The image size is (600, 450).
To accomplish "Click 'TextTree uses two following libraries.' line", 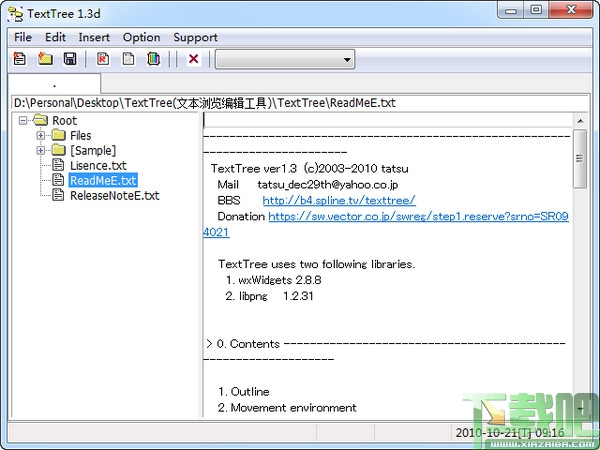I will click(316, 264).
